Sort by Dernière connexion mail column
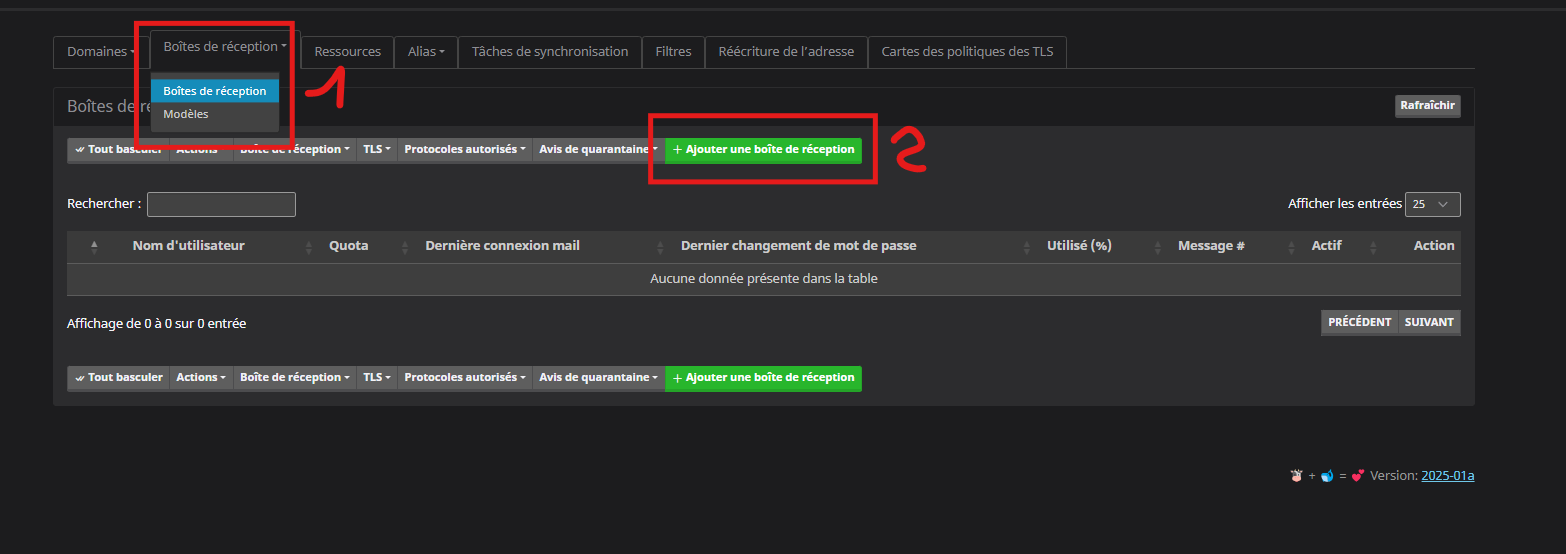This screenshot has width=1566, height=554. 502,246
